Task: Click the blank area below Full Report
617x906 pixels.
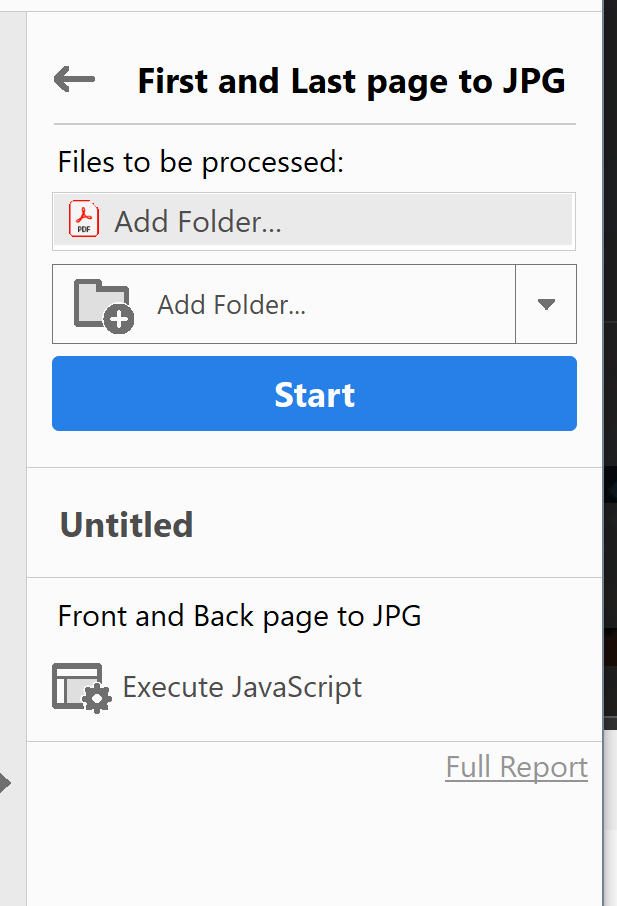Action: click(x=314, y=844)
